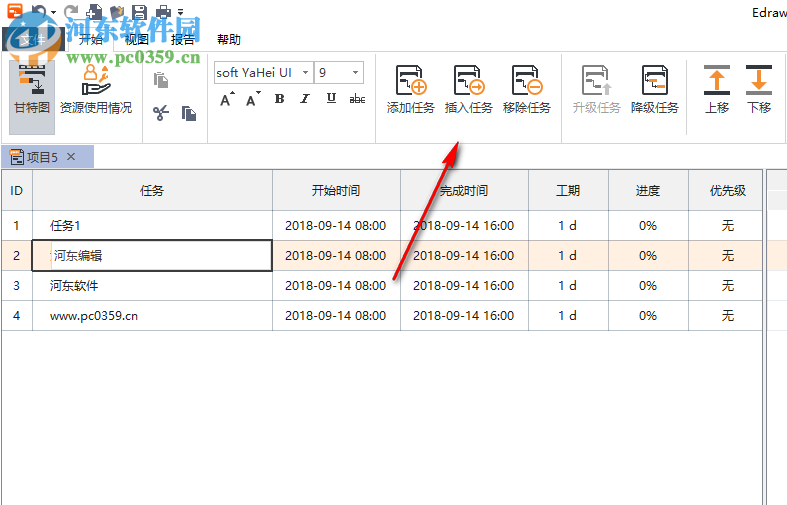The image size is (787, 505).
Task: Switch to the 开始 ribbon tab
Action: pos(91,39)
